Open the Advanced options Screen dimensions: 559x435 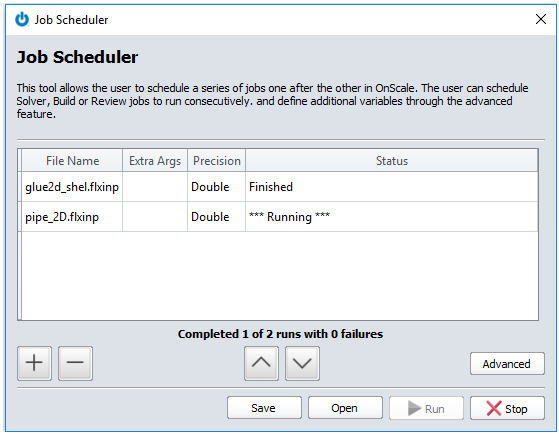[x=507, y=364]
